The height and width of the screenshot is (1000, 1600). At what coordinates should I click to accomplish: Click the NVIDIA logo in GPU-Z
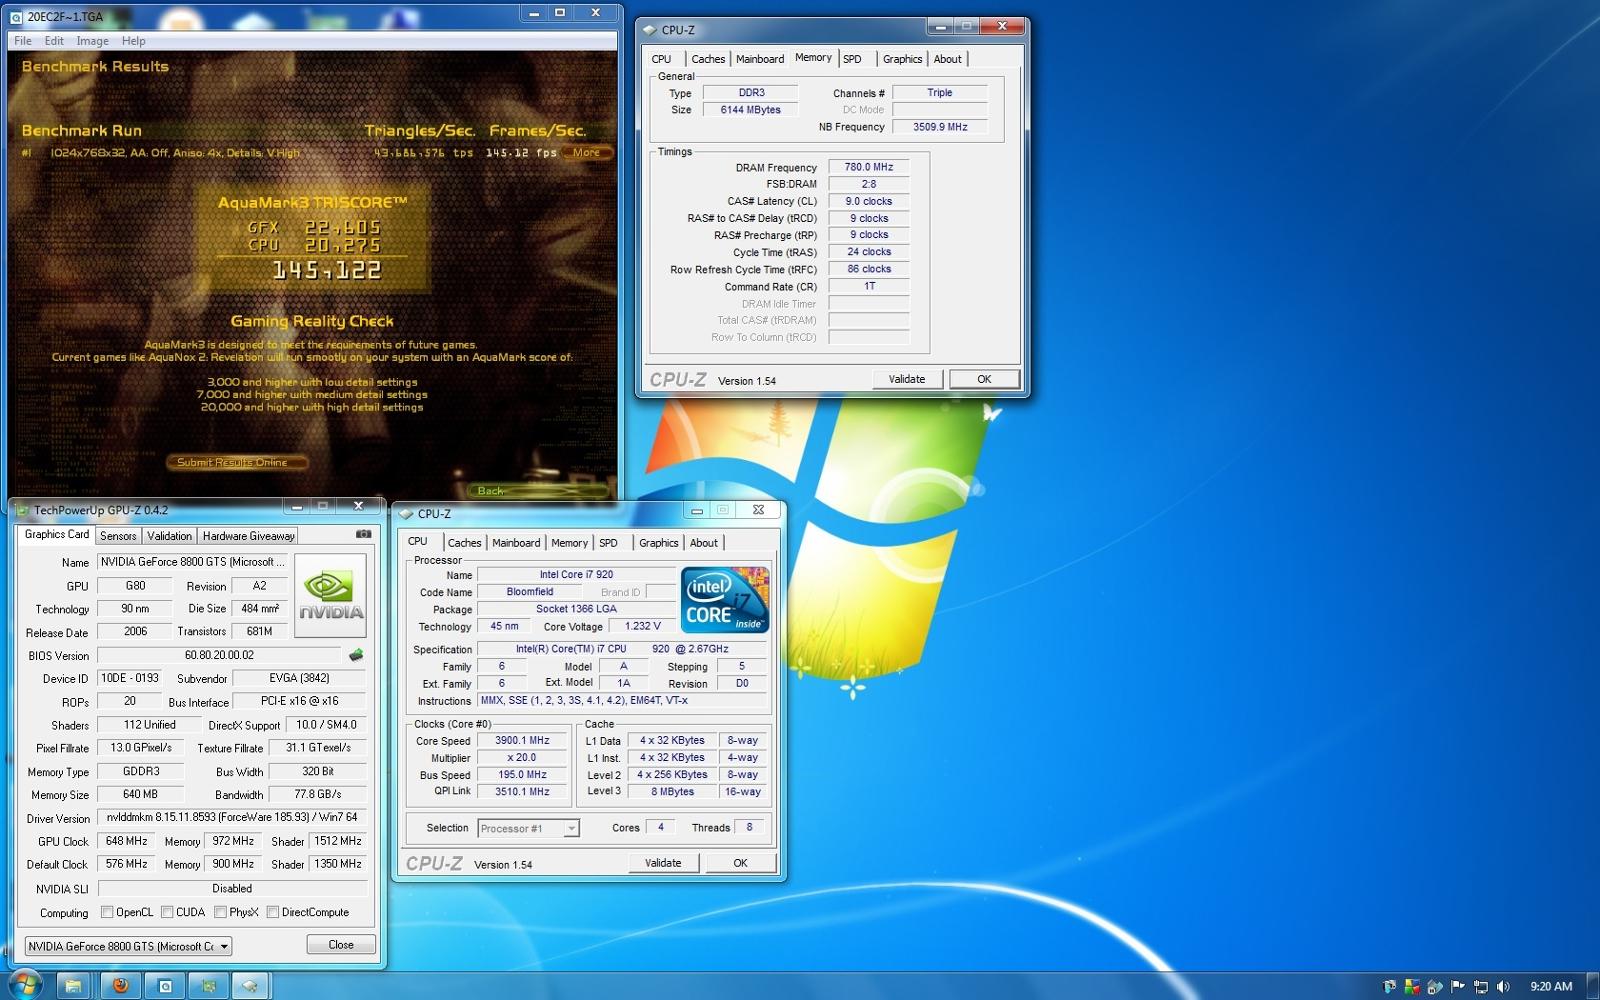click(x=331, y=596)
